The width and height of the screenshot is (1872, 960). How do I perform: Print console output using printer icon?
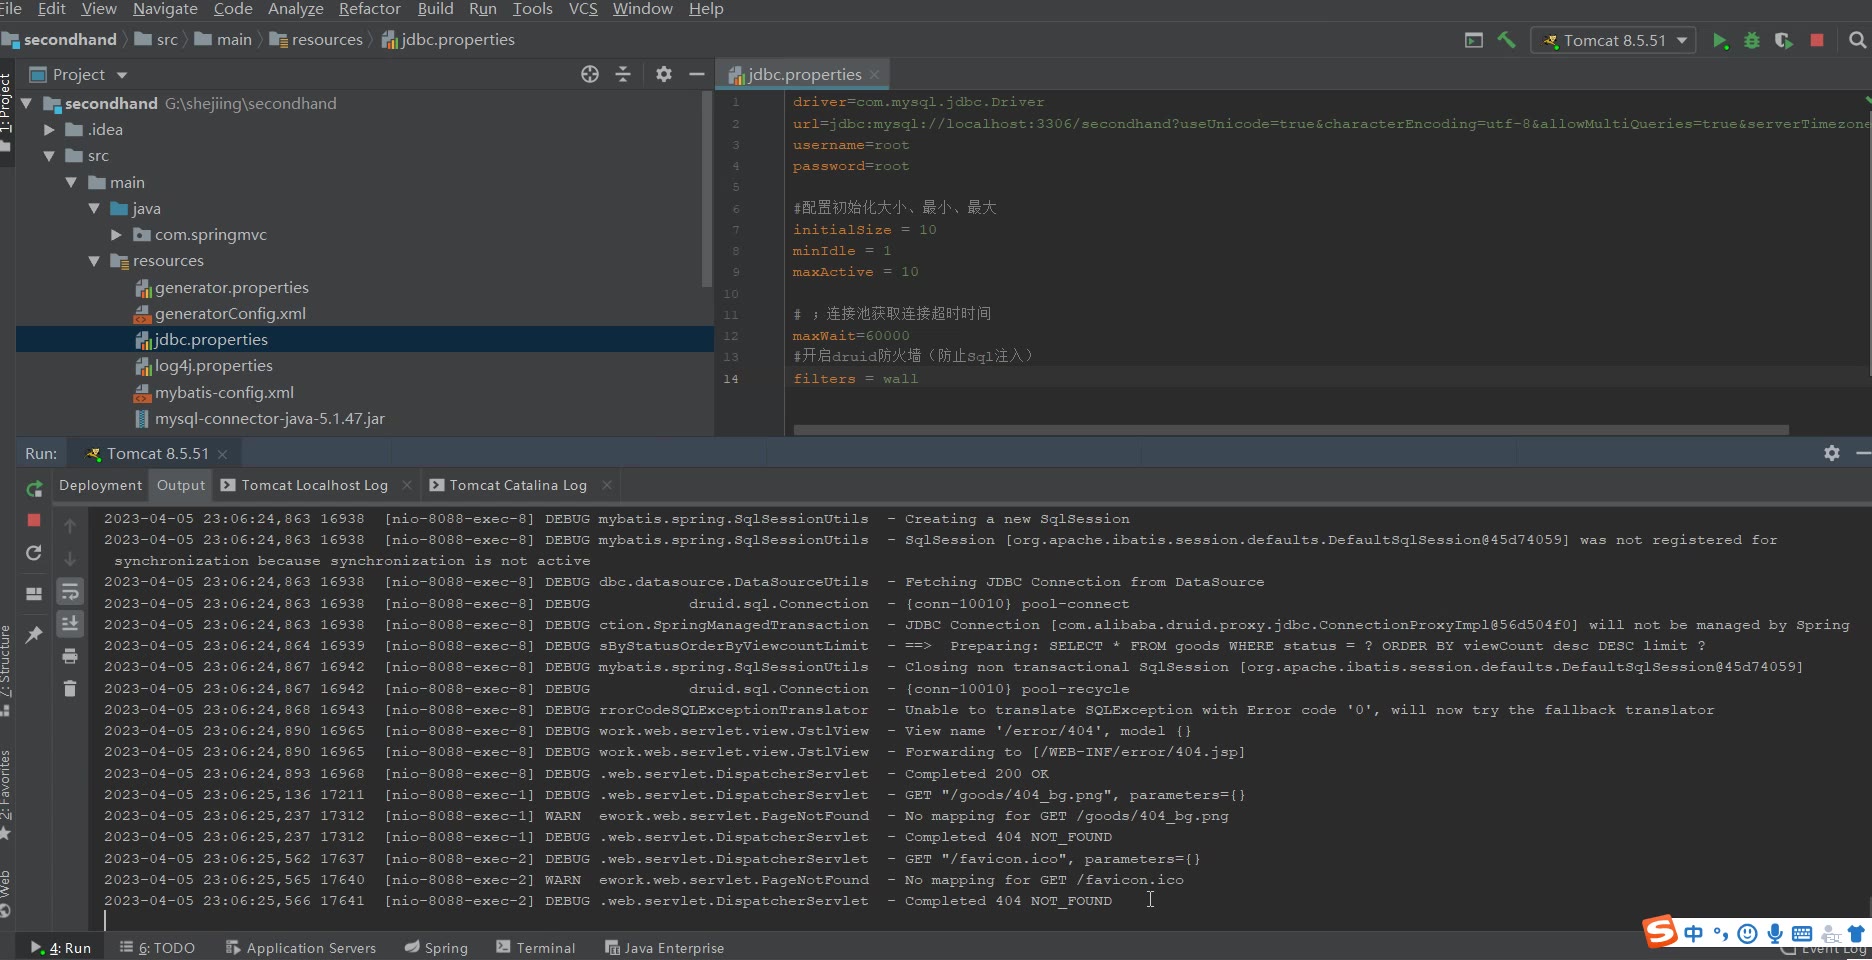pyautogui.click(x=70, y=656)
